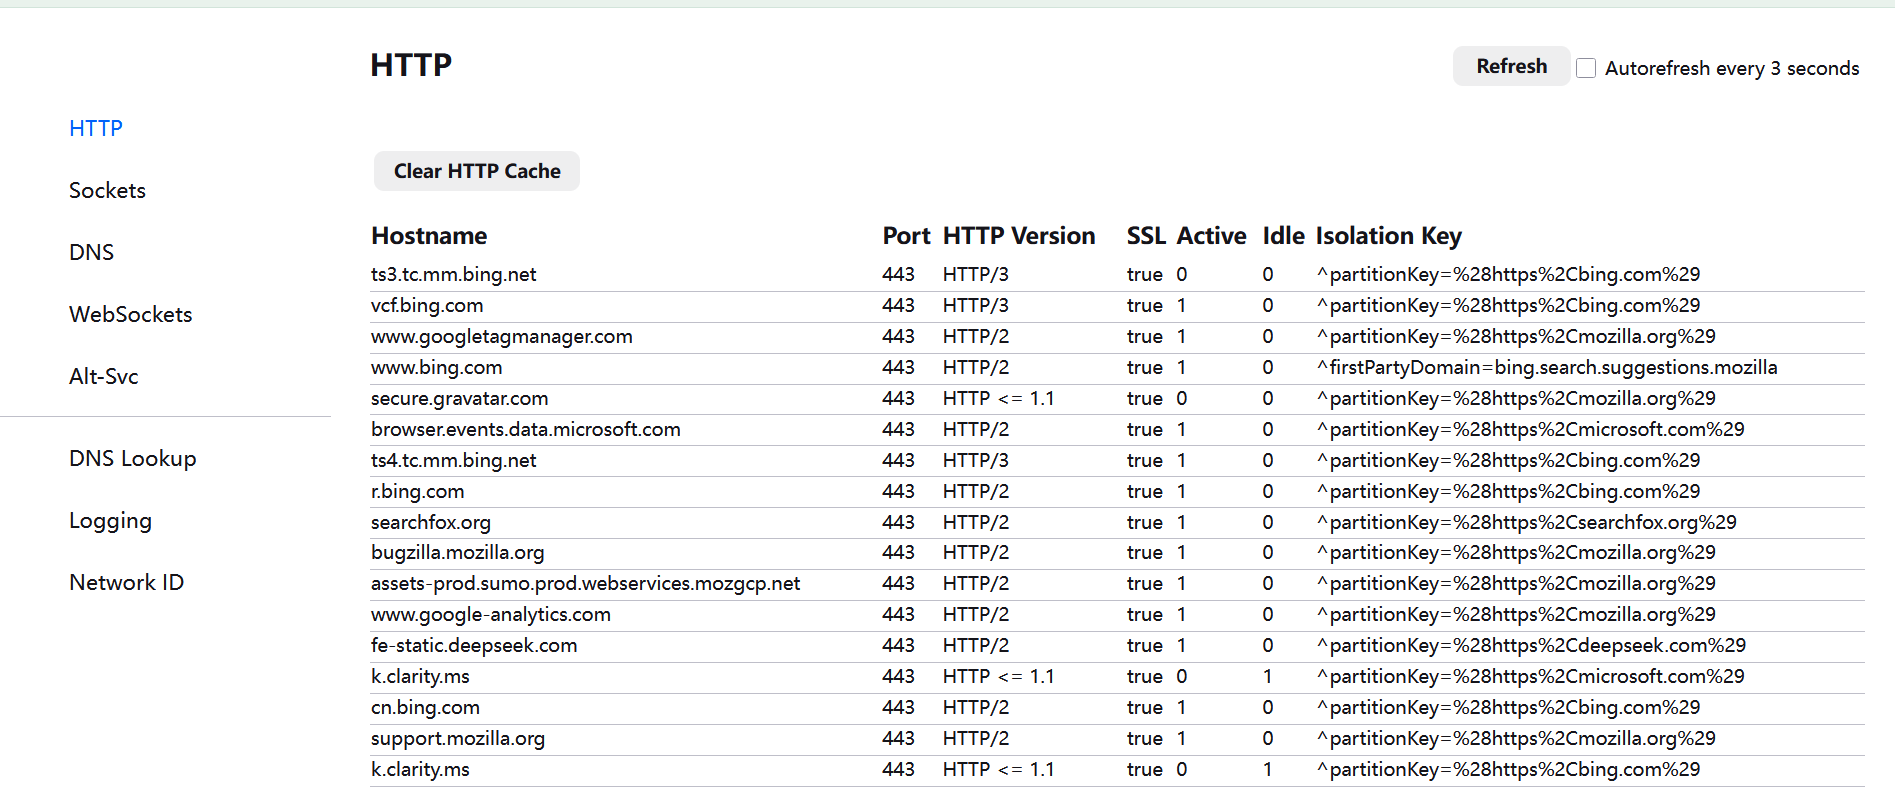Click Idle value 0 in fe-static.deepseek.com row

tap(1268, 645)
